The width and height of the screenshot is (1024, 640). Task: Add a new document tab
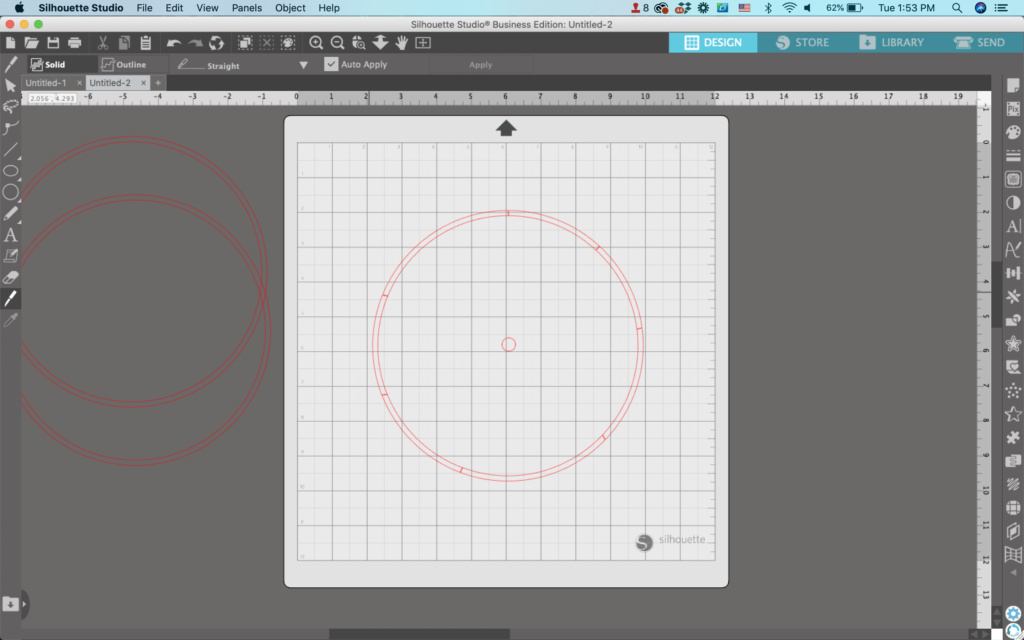(158, 83)
